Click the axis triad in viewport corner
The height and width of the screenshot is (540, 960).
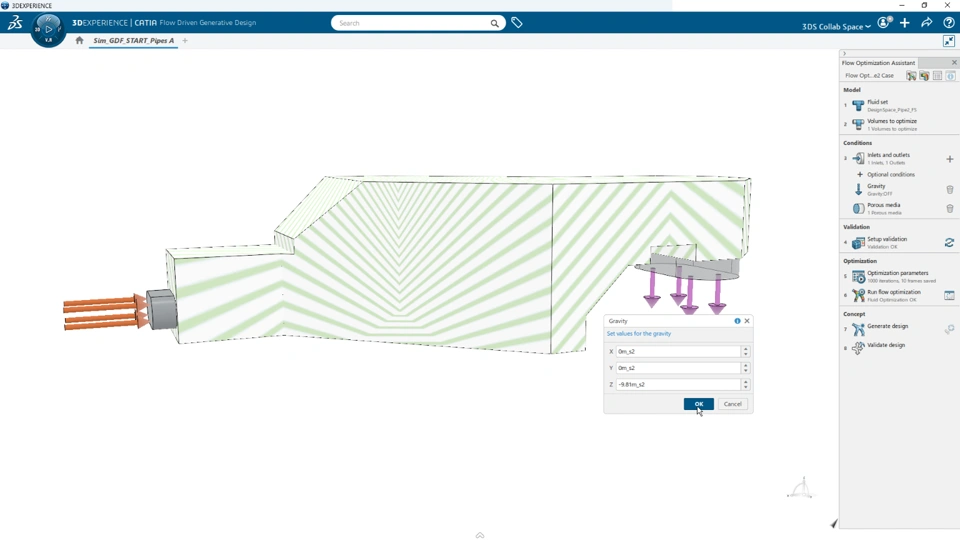[x=800, y=488]
